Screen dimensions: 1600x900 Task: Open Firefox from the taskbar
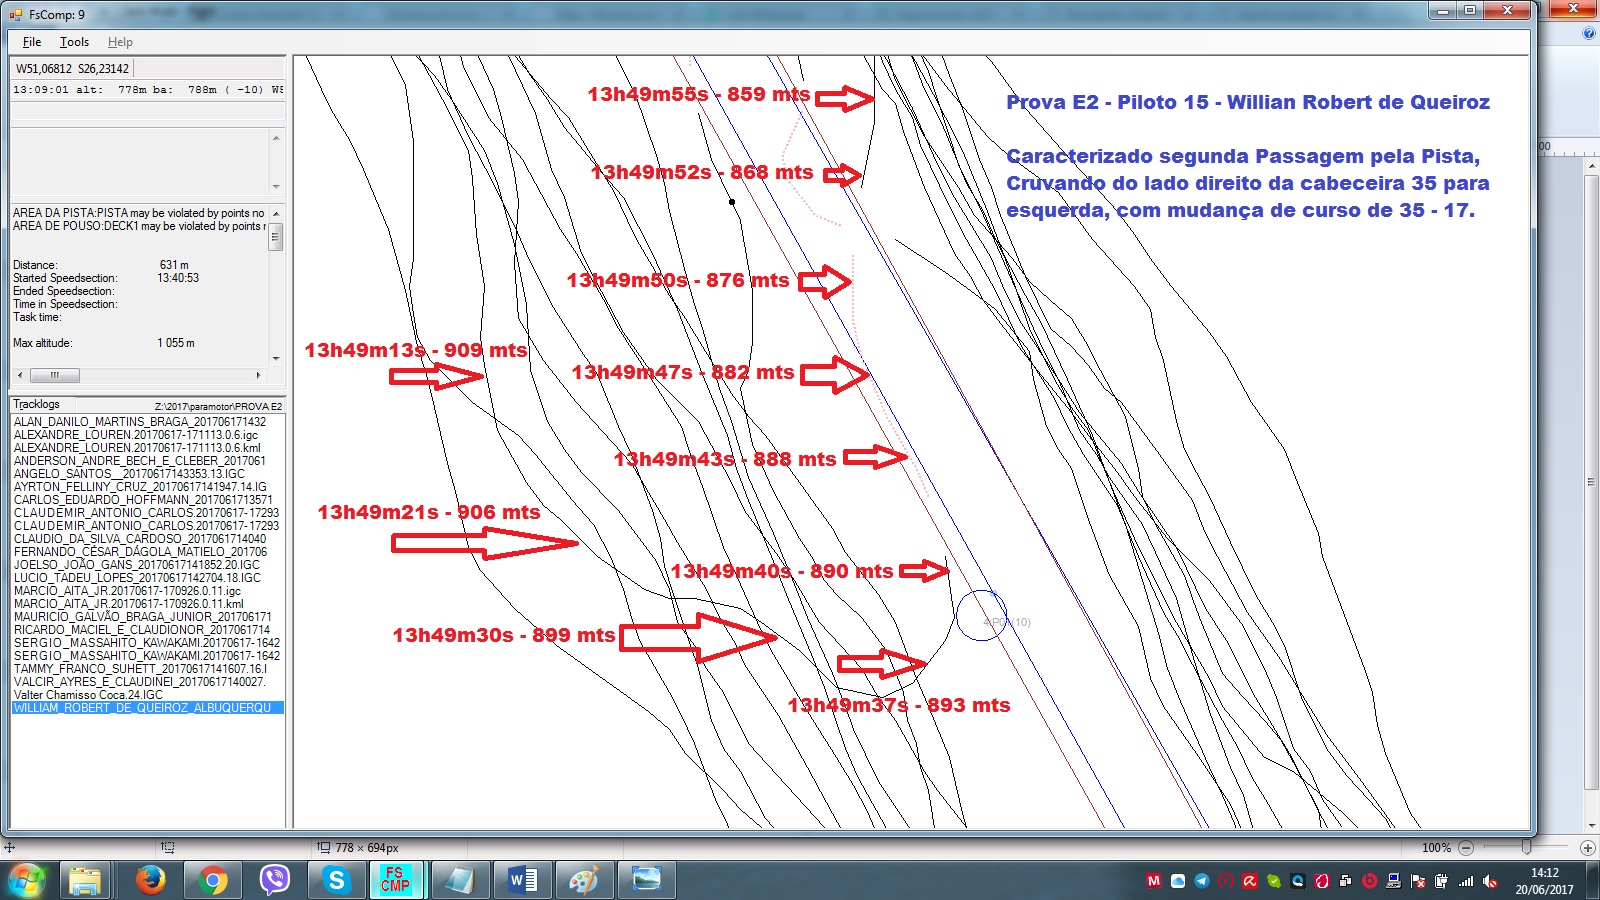(x=151, y=880)
